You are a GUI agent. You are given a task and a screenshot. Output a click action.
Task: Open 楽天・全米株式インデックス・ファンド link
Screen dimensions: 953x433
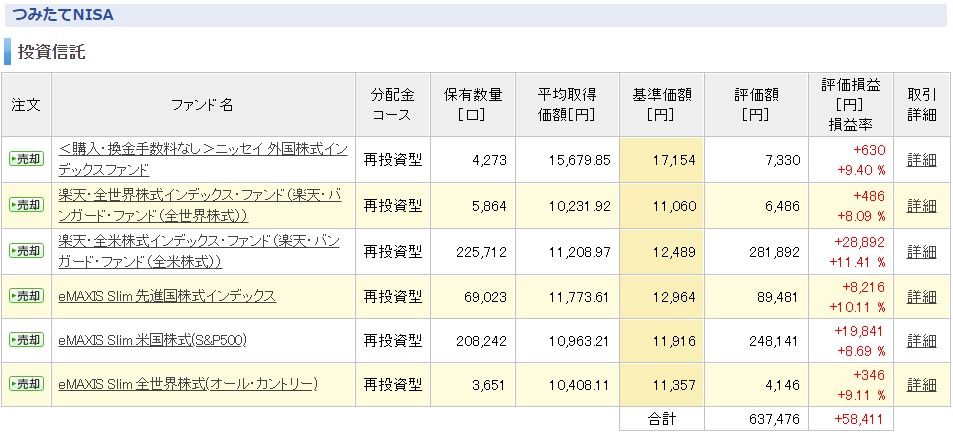[199, 251]
